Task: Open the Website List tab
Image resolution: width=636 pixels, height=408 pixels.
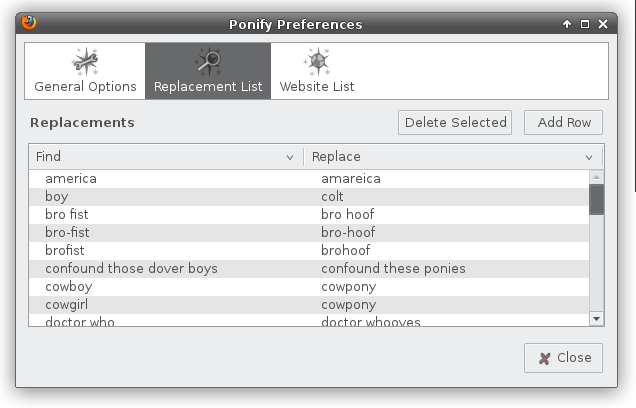Action: (x=316, y=71)
